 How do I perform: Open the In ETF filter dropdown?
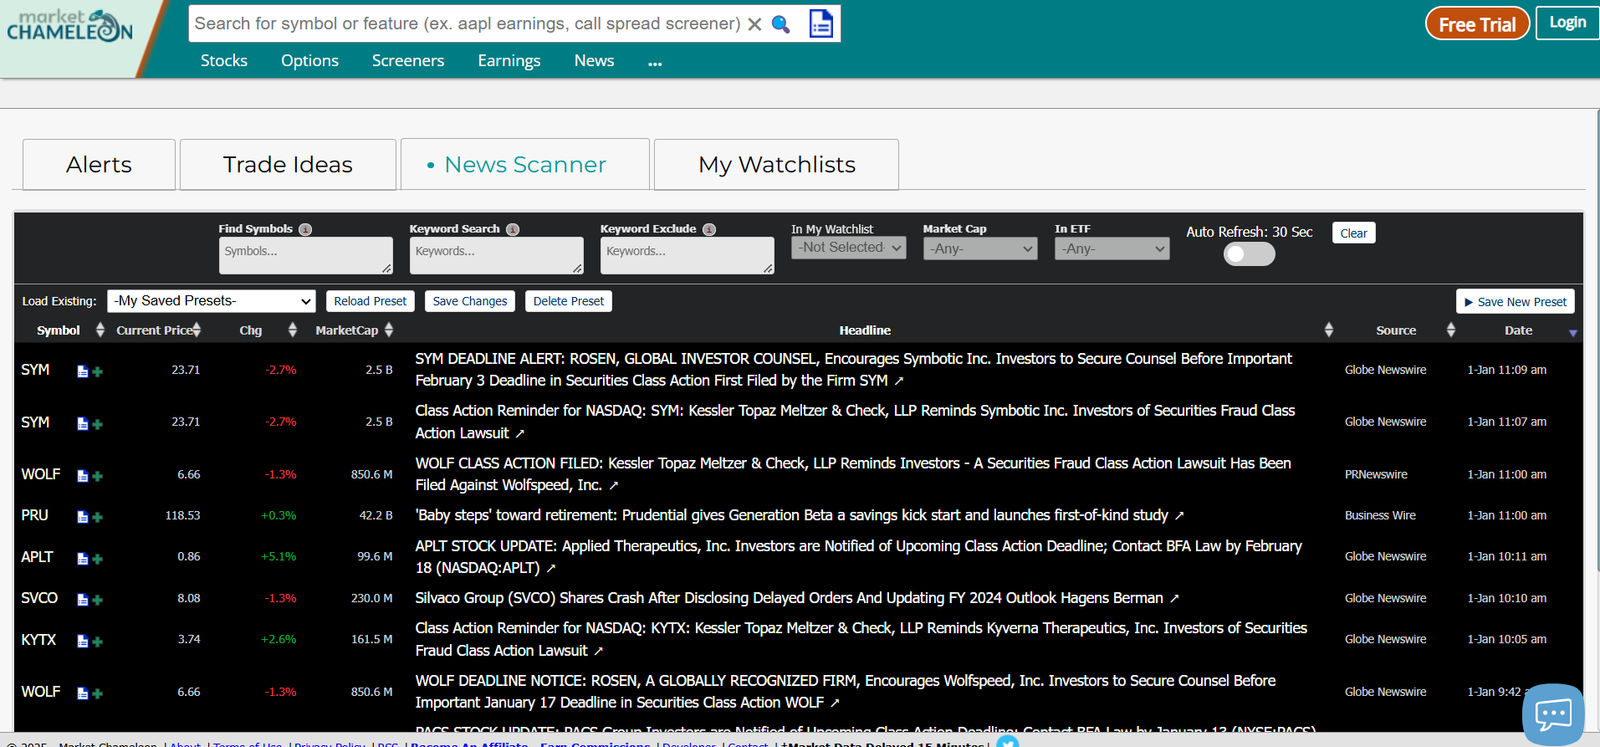[1112, 248]
